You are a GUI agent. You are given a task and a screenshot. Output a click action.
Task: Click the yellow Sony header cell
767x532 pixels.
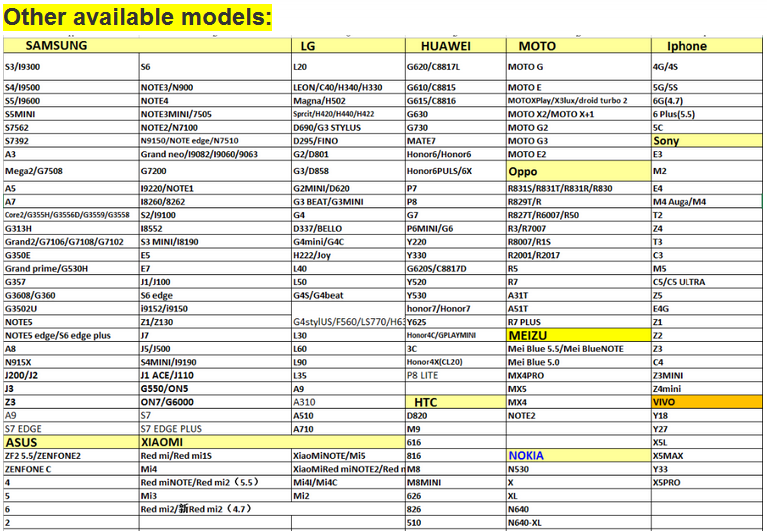(707, 141)
